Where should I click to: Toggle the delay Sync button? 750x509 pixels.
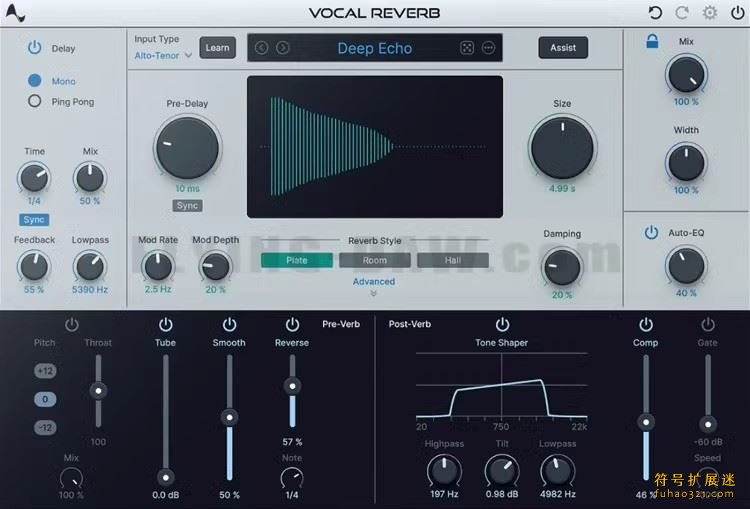coord(34,220)
